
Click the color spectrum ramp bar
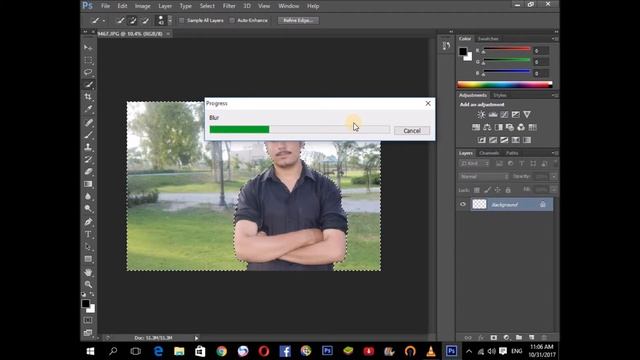(504, 84)
